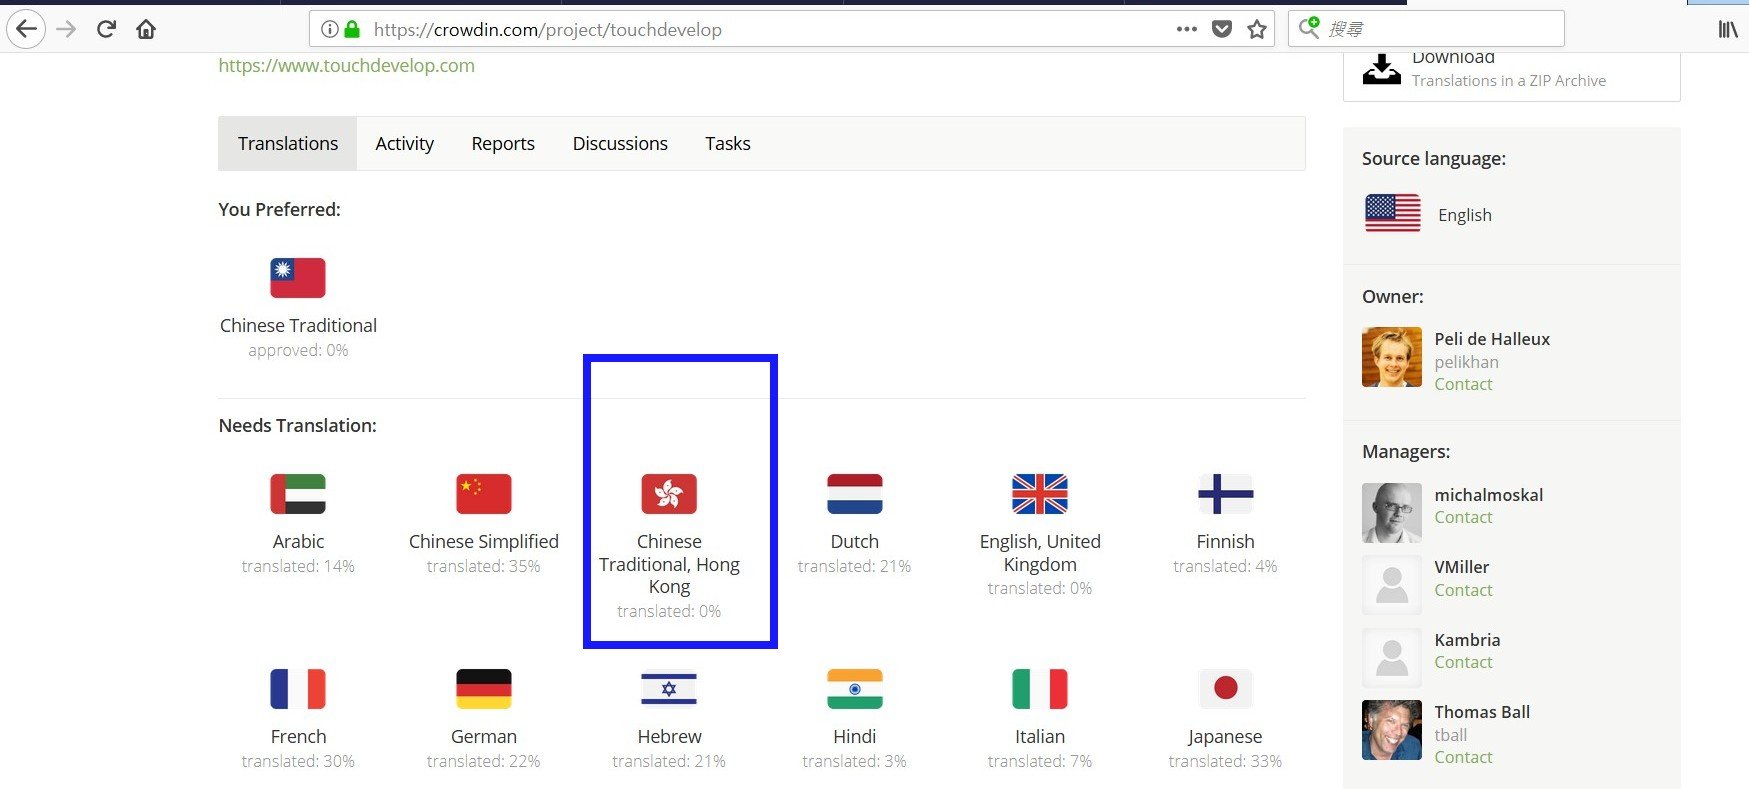Open the Chinese Traditional, Hong Kong language link
The height and width of the screenshot is (789, 1749).
669,564
